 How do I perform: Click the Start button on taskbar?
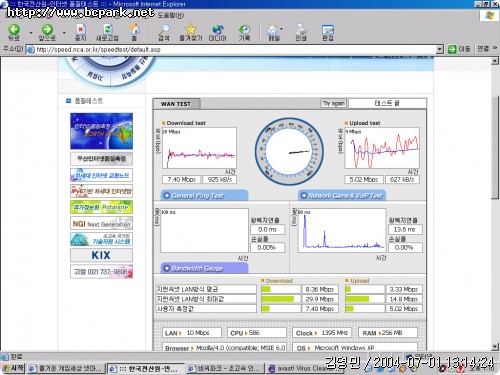point(13,368)
